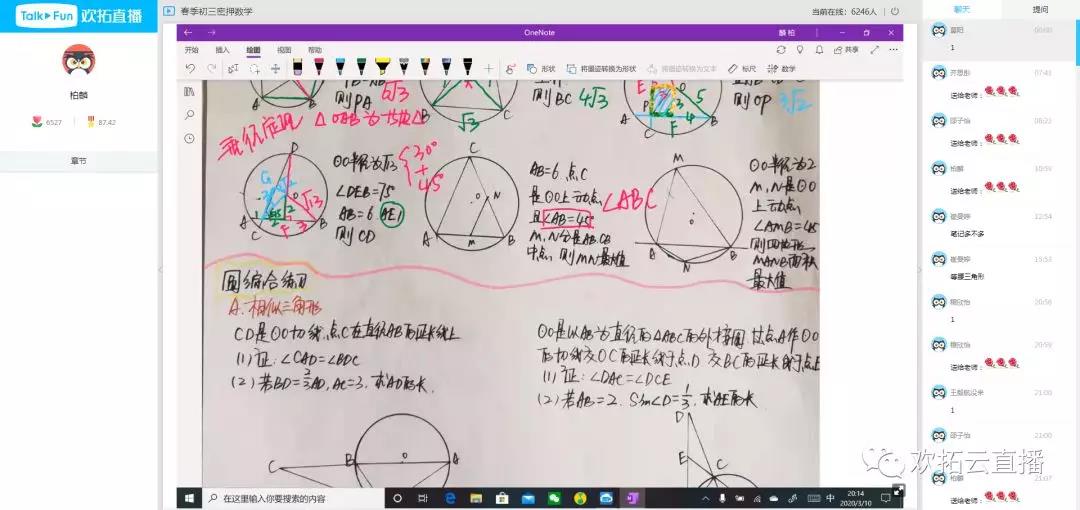1080x510 pixels.
Task: Select the lasso selection tool
Action: click(x=254, y=68)
